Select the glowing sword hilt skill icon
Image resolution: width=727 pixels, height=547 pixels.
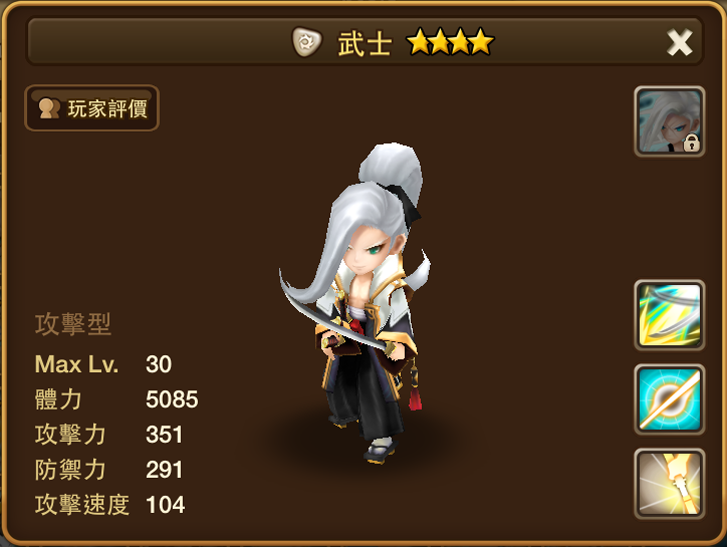[x=670, y=483]
